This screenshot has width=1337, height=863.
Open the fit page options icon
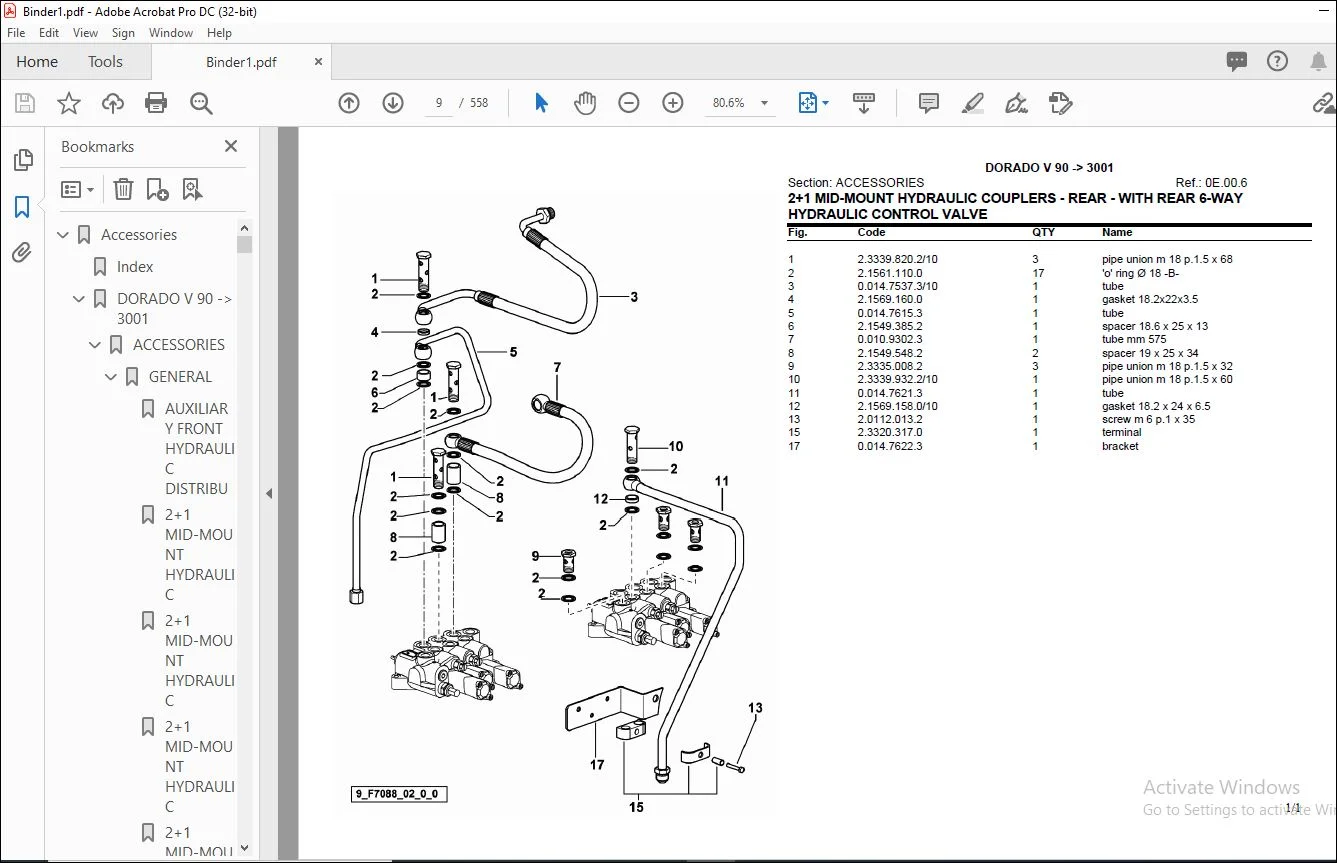pos(812,103)
